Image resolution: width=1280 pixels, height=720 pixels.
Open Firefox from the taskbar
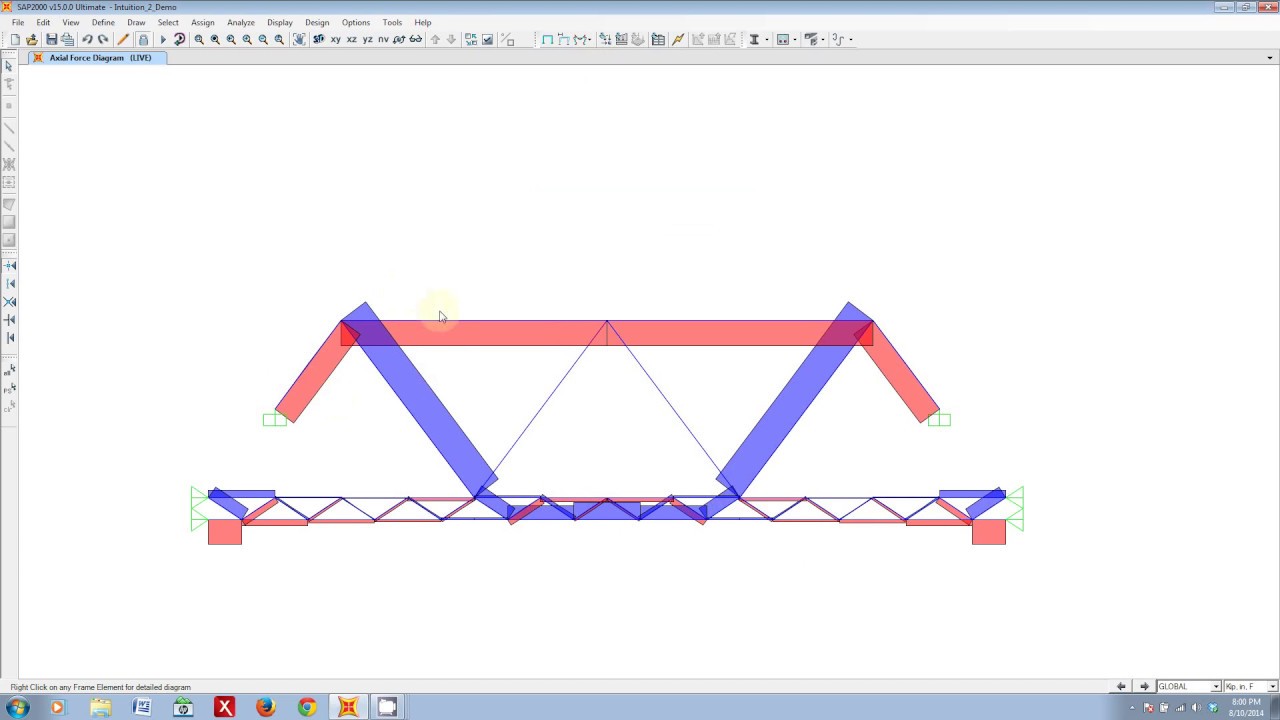(x=265, y=708)
